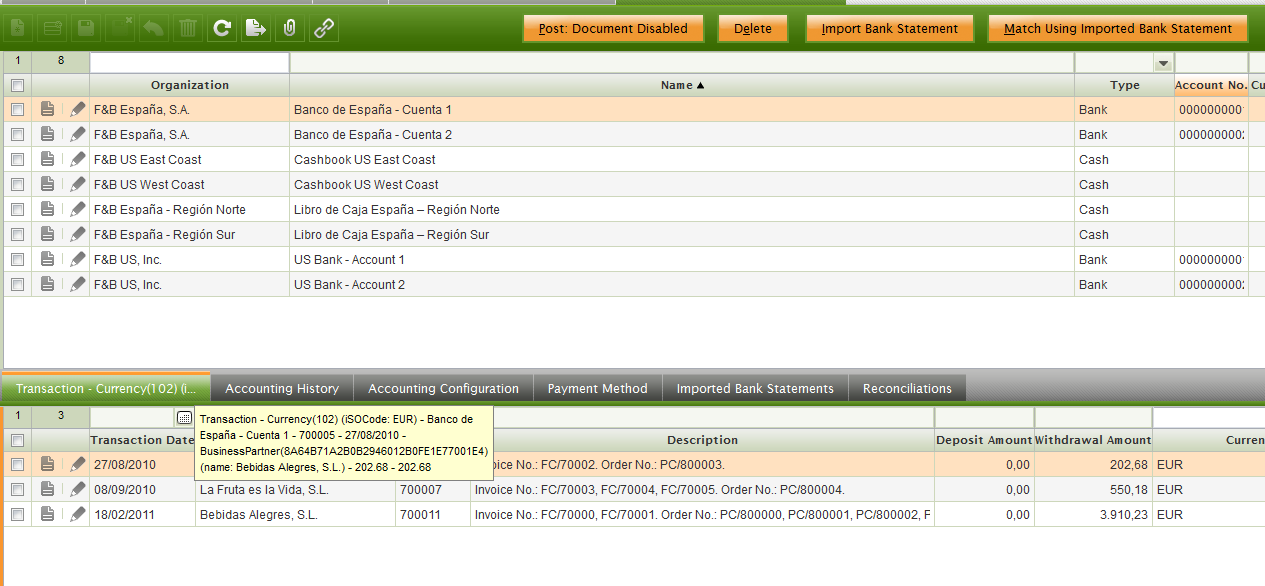This screenshot has width=1265, height=586.
Task: Click the Save floppy disk icon
Action: pyautogui.click(x=87, y=28)
